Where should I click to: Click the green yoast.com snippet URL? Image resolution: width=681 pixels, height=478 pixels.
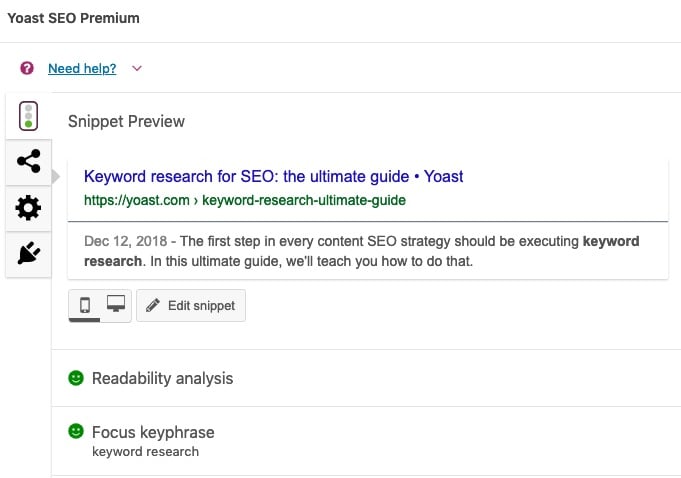point(245,200)
